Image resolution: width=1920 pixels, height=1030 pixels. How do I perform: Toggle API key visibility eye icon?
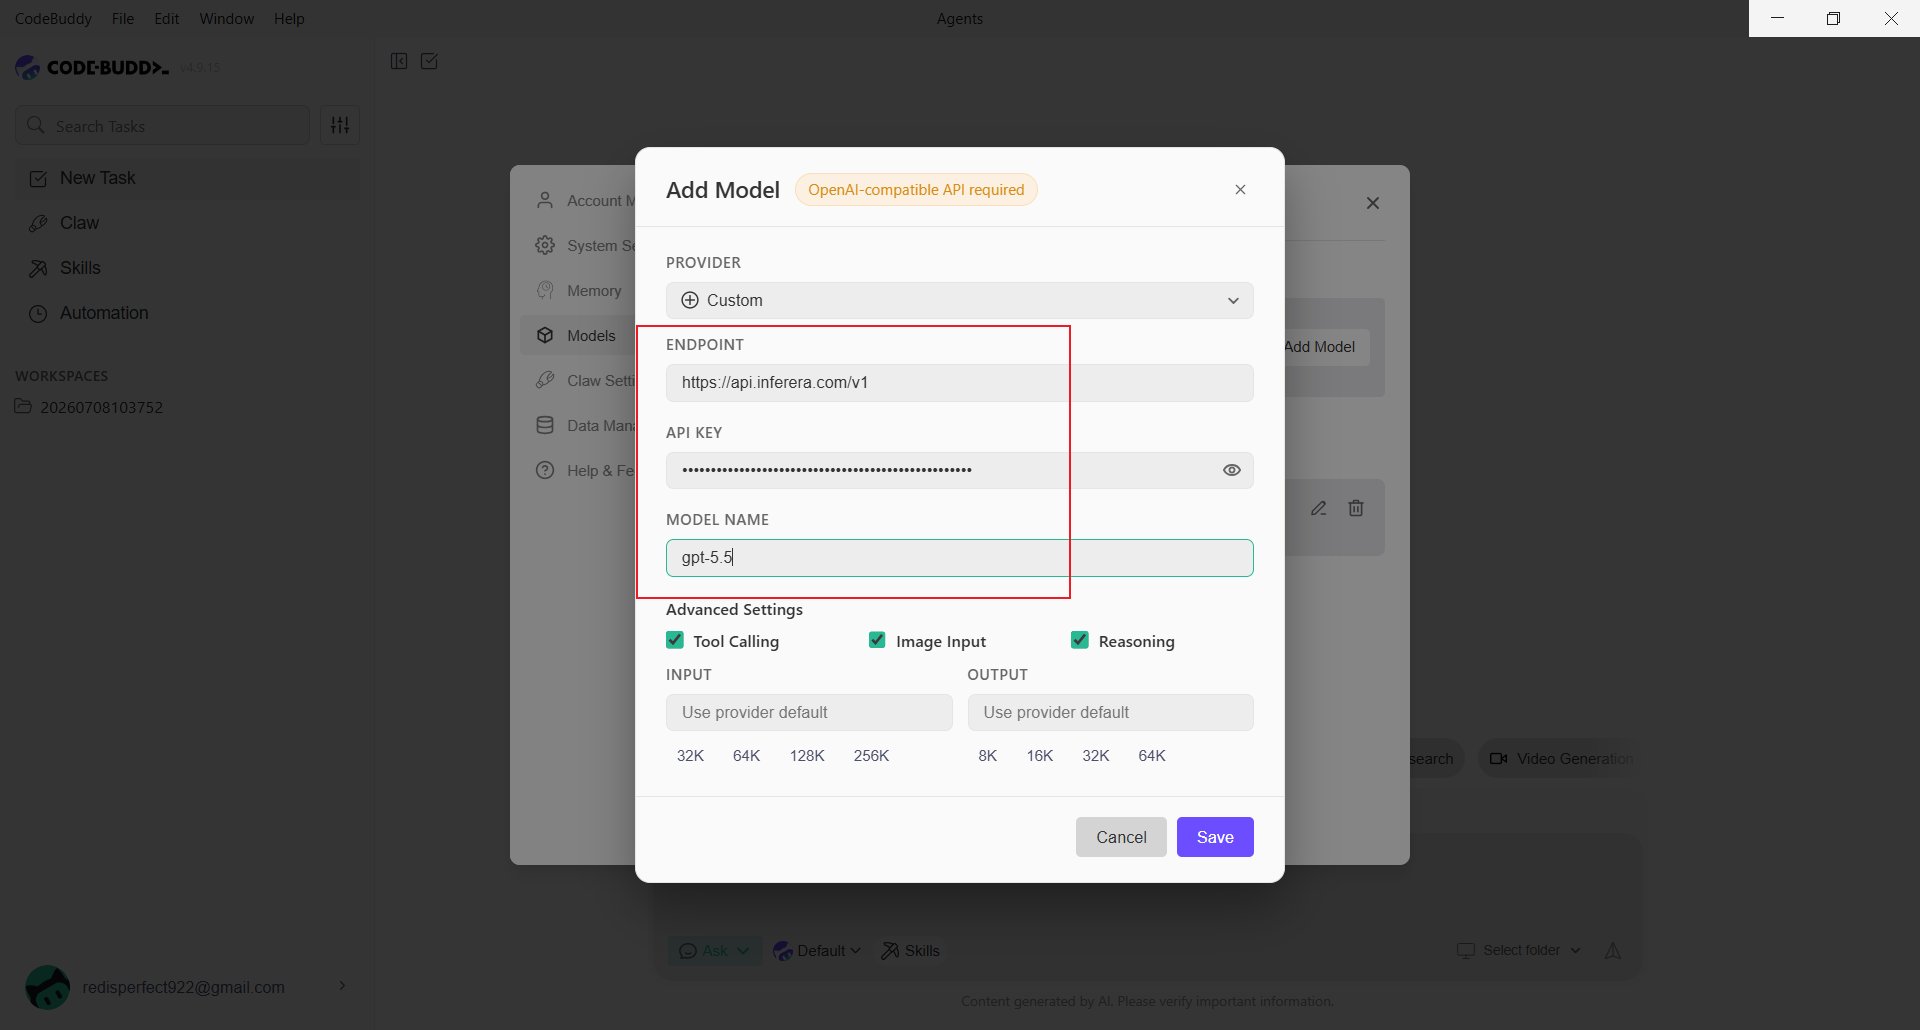1231,470
